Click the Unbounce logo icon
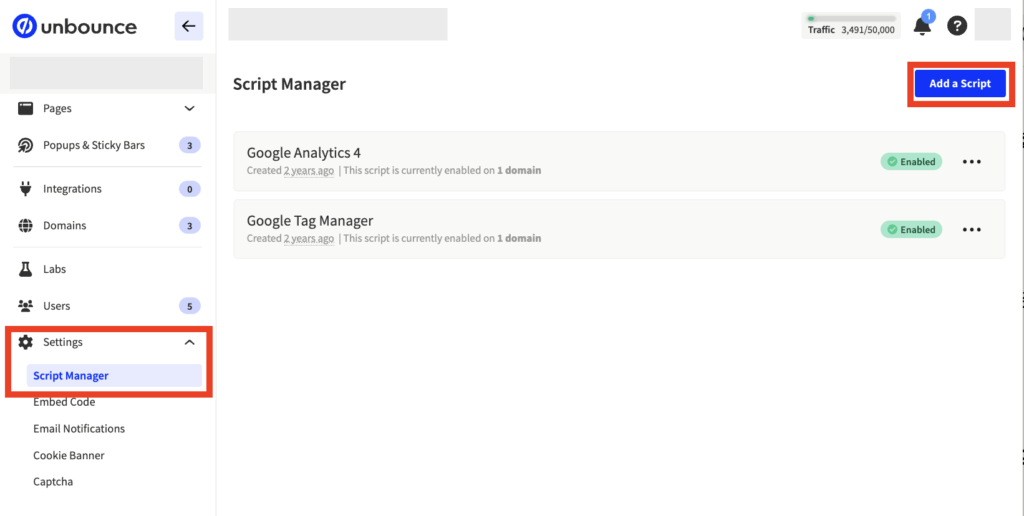This screenshot has height=516, width=1024. point(24,26)
